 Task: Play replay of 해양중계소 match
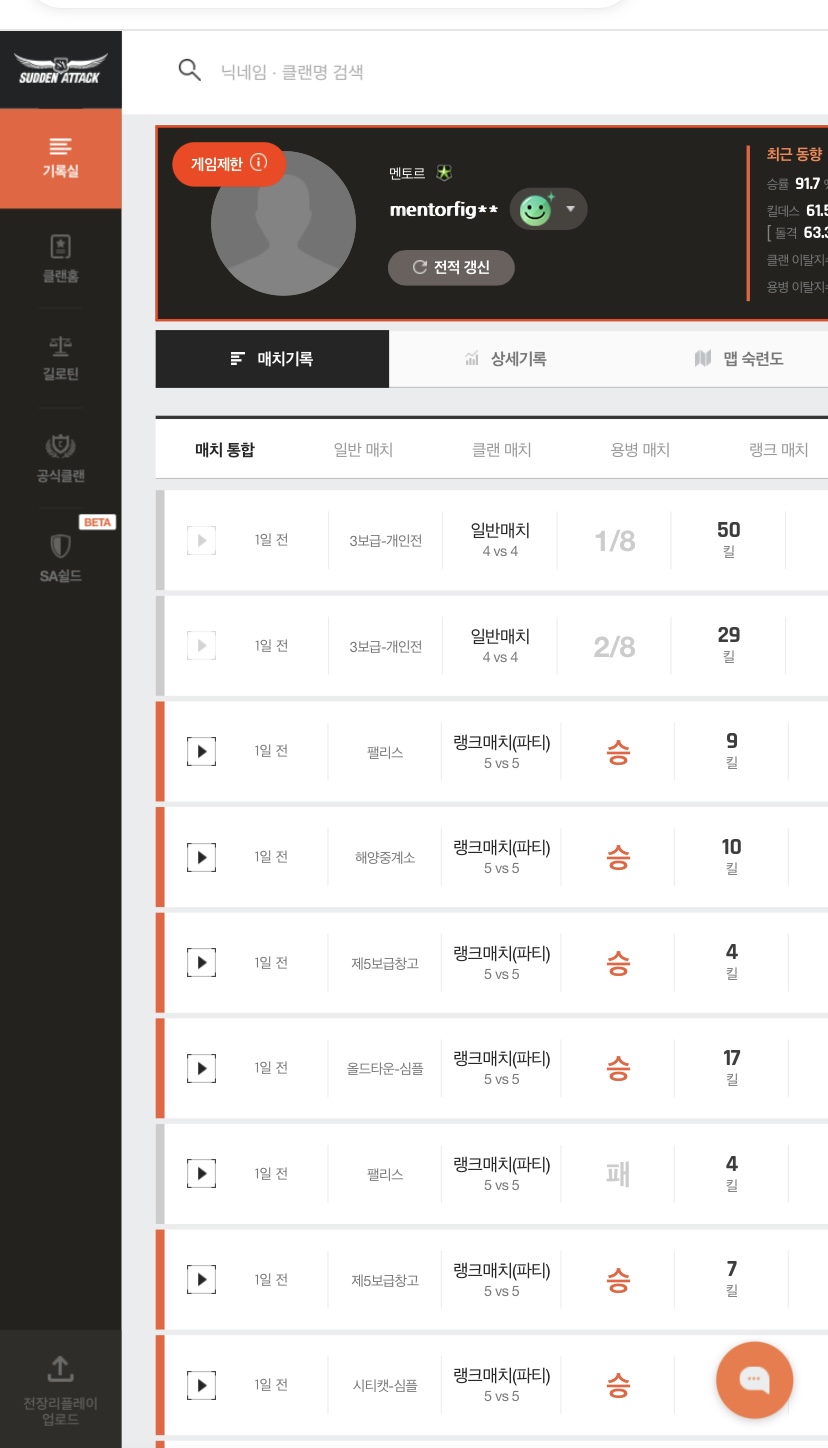tap(201, 857)
